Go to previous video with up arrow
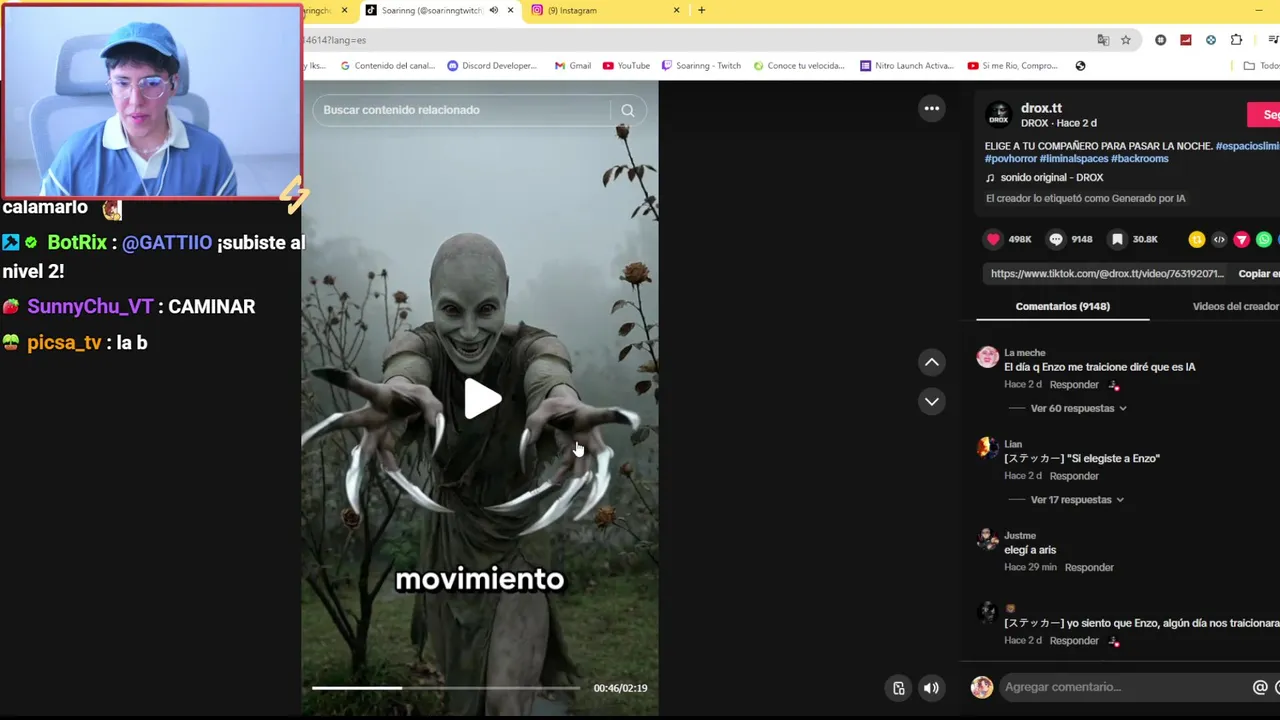This screenshot has width=1280, height=720. pyautogui.click(x=931, y=362)
